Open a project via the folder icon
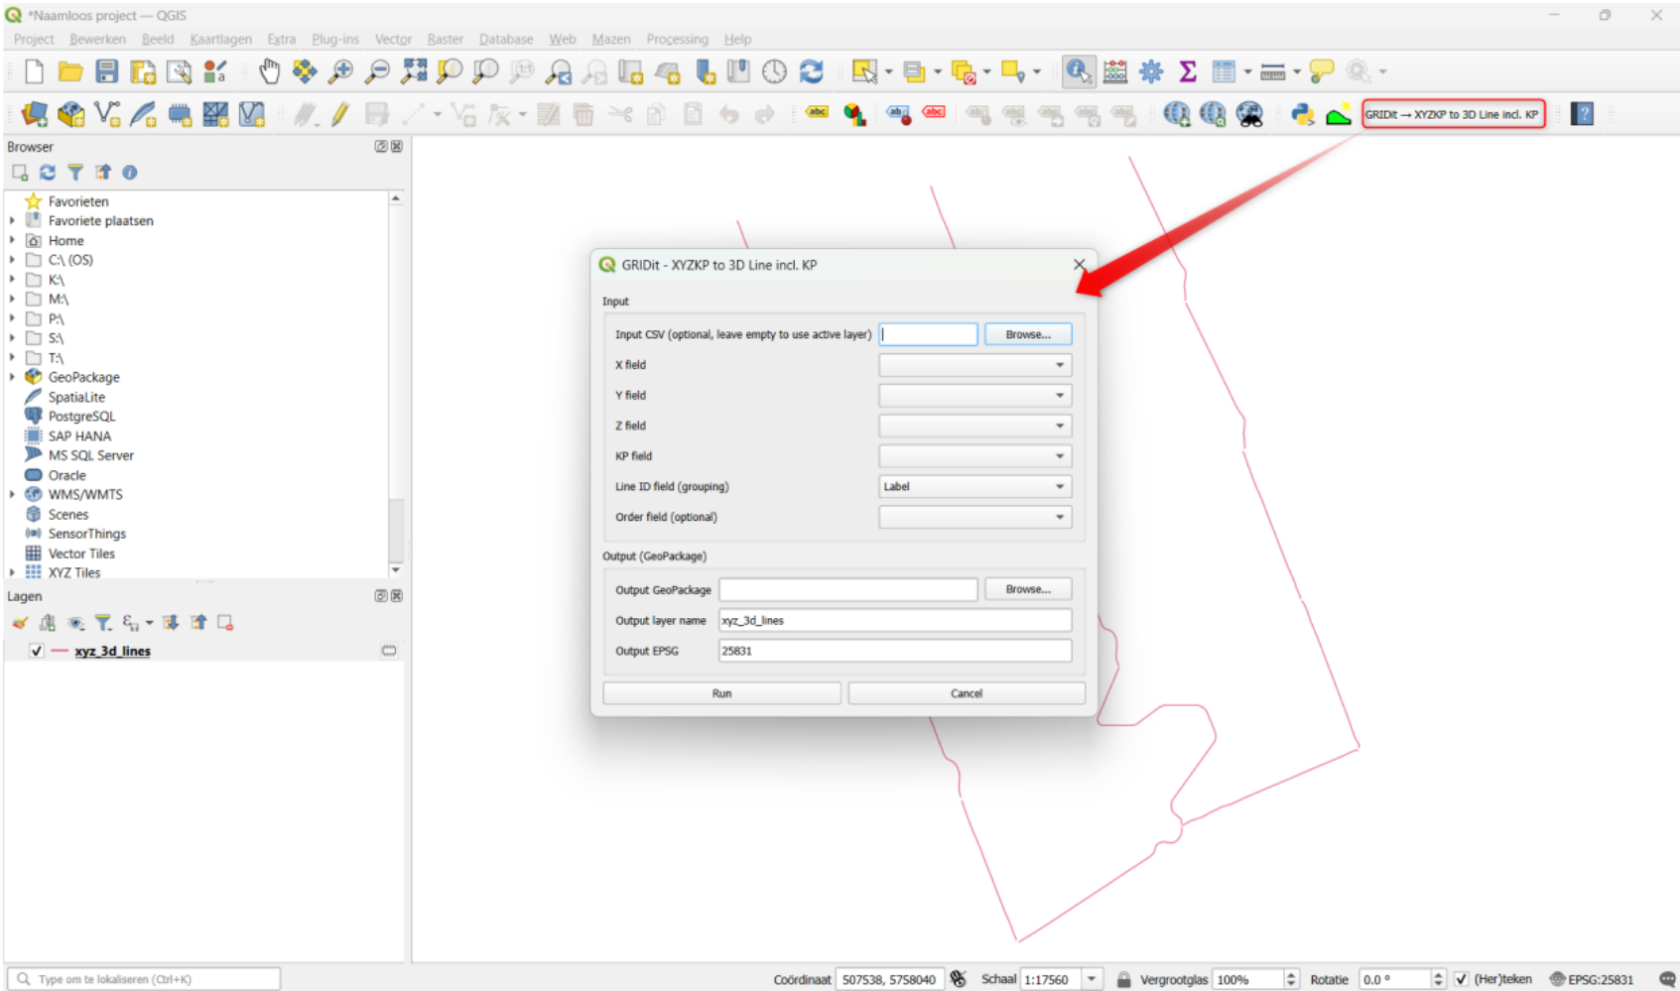 [70, 72]
